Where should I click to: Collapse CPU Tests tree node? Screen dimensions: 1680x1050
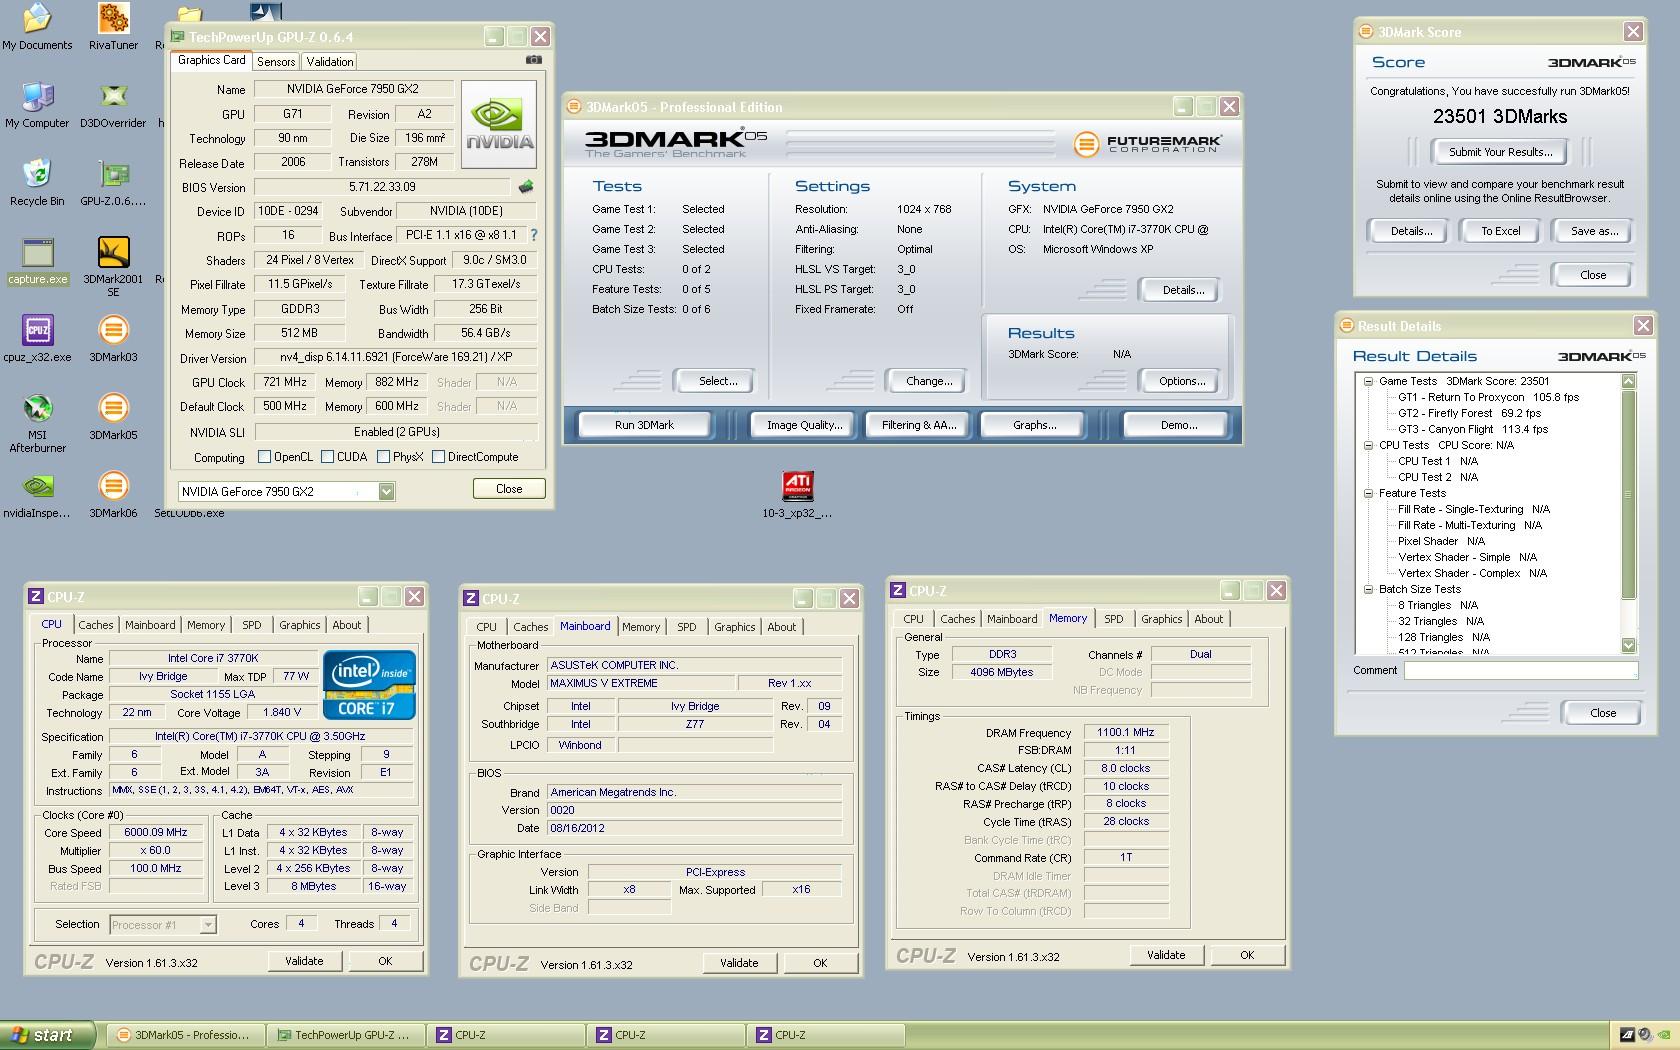1368,445
